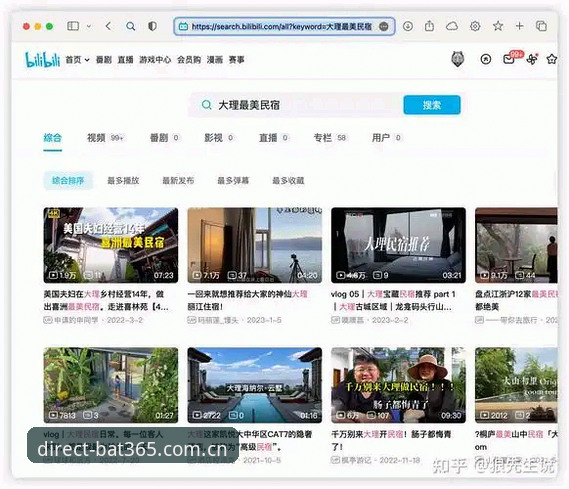Screen dimensions: 569x489
Task: Open the dynamic pinwheel icon
Action: click(532, 59)
